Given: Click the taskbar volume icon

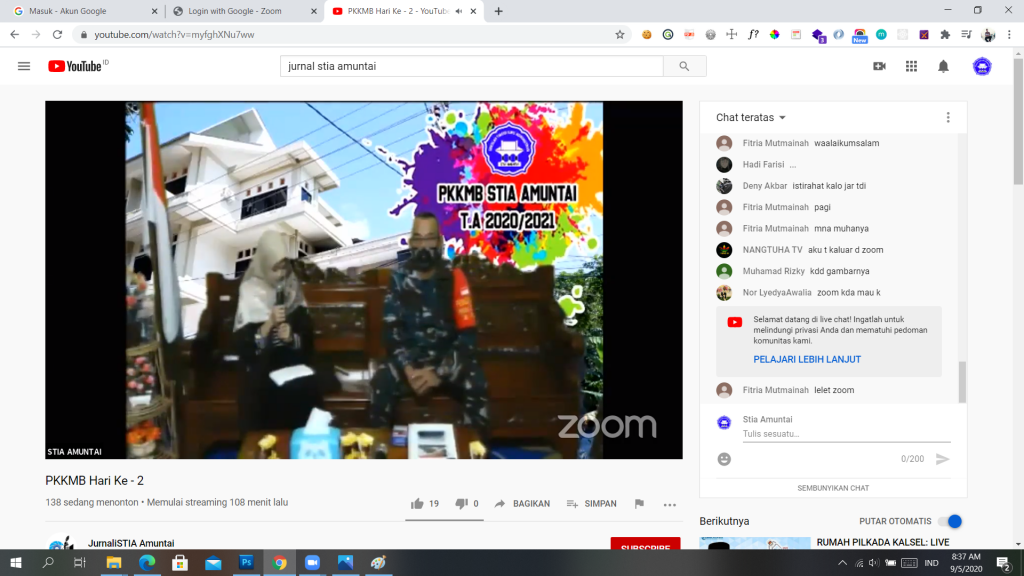Looking at the screenshot, I should point(874,563).
